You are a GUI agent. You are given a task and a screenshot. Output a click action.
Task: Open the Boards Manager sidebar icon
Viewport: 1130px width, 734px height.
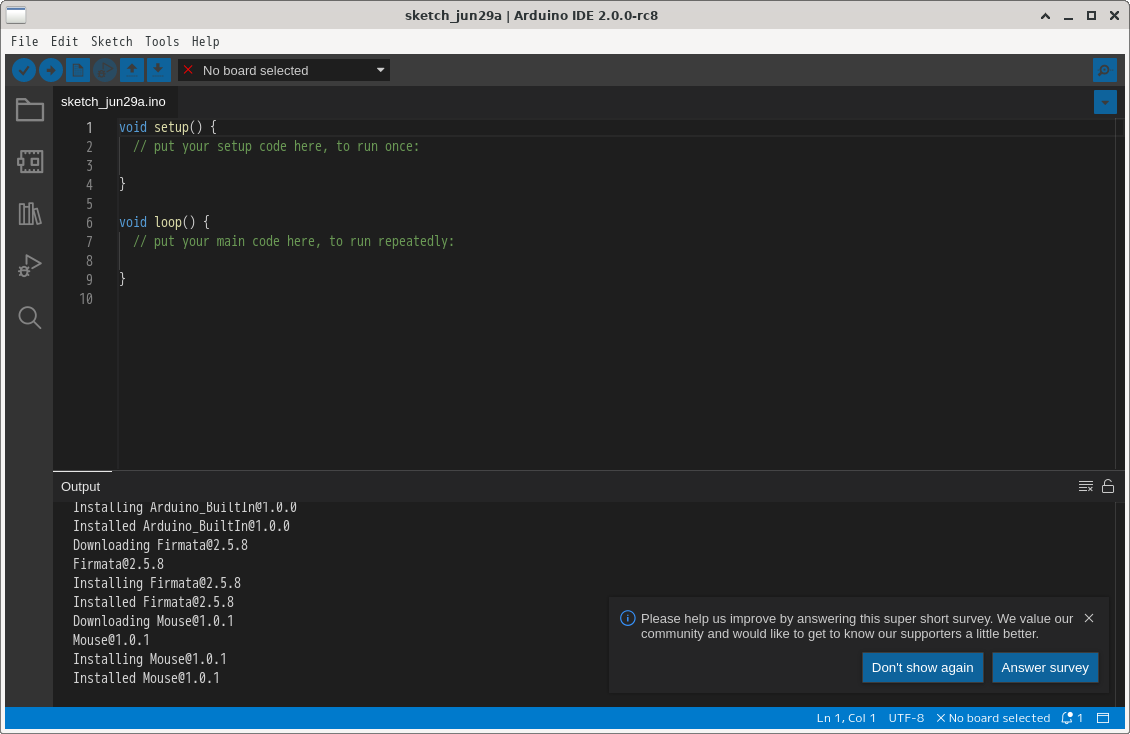(x=30, y=161)
